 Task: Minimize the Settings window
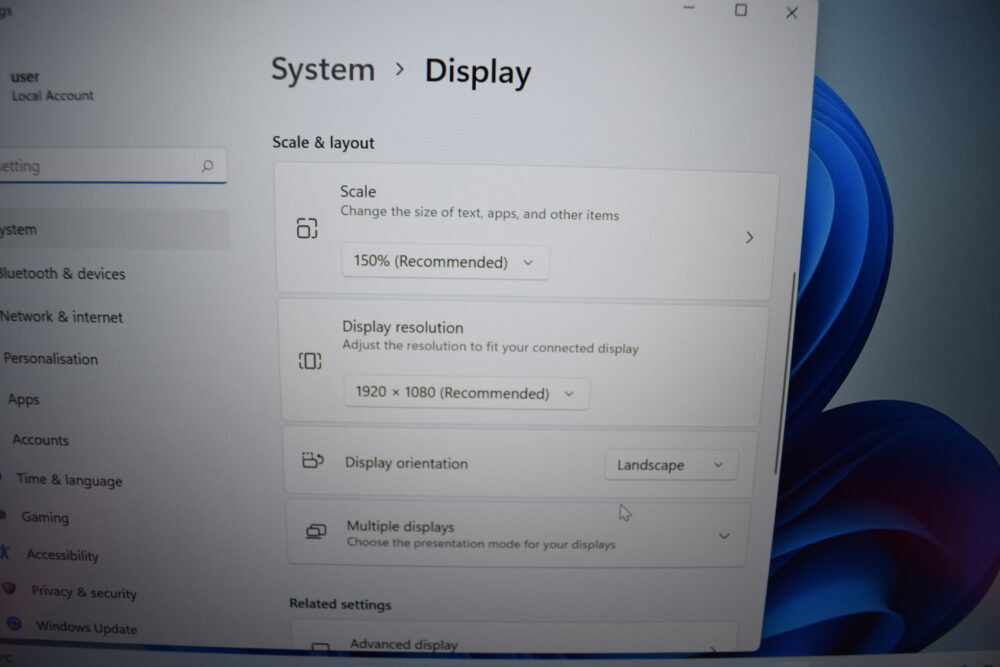pyautogui.click(x=689, y=8)
